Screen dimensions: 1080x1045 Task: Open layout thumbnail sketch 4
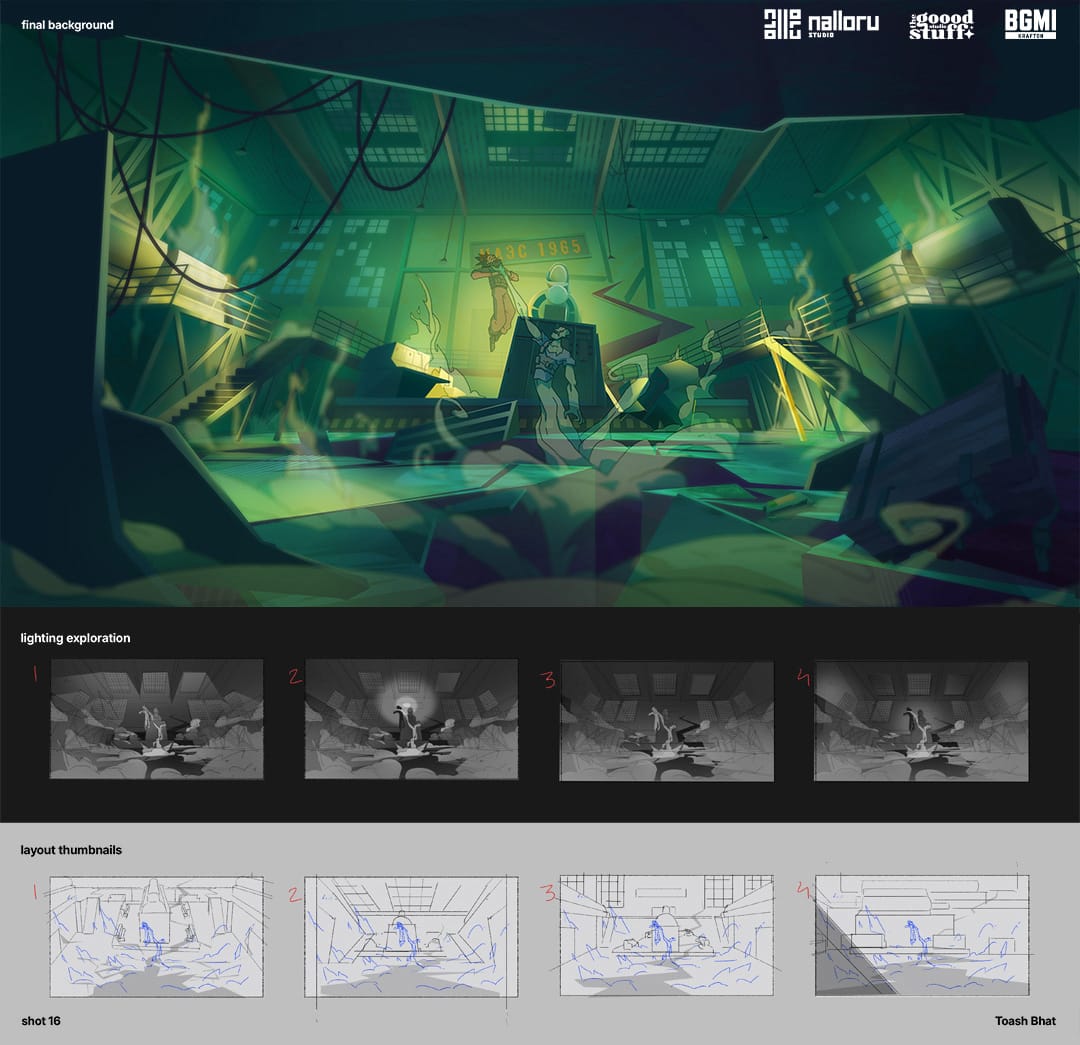pos(921,936)
